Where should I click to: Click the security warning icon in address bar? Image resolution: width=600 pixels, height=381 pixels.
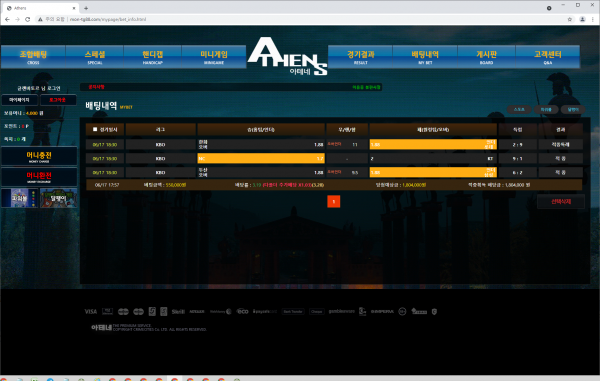pos(40,19)
